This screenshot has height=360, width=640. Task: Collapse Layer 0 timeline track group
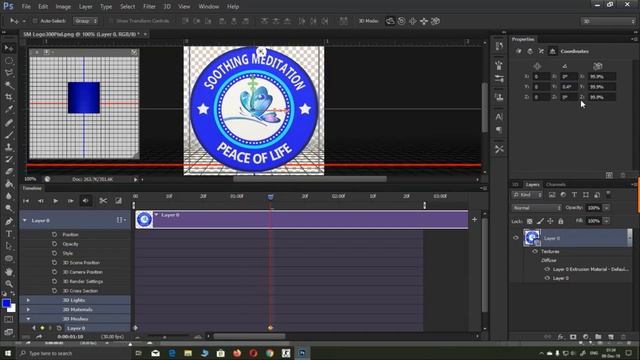24,220
